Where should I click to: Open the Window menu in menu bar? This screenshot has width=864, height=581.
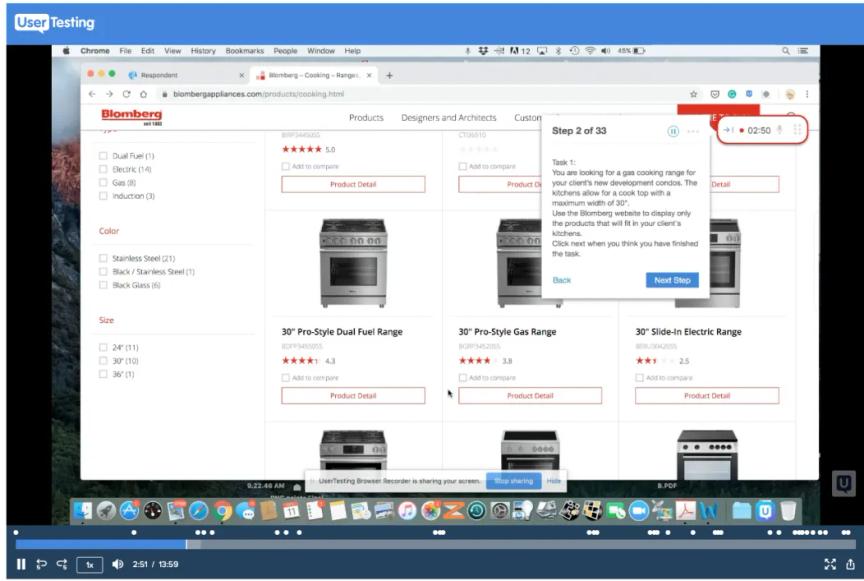click(x=321, y=51)
